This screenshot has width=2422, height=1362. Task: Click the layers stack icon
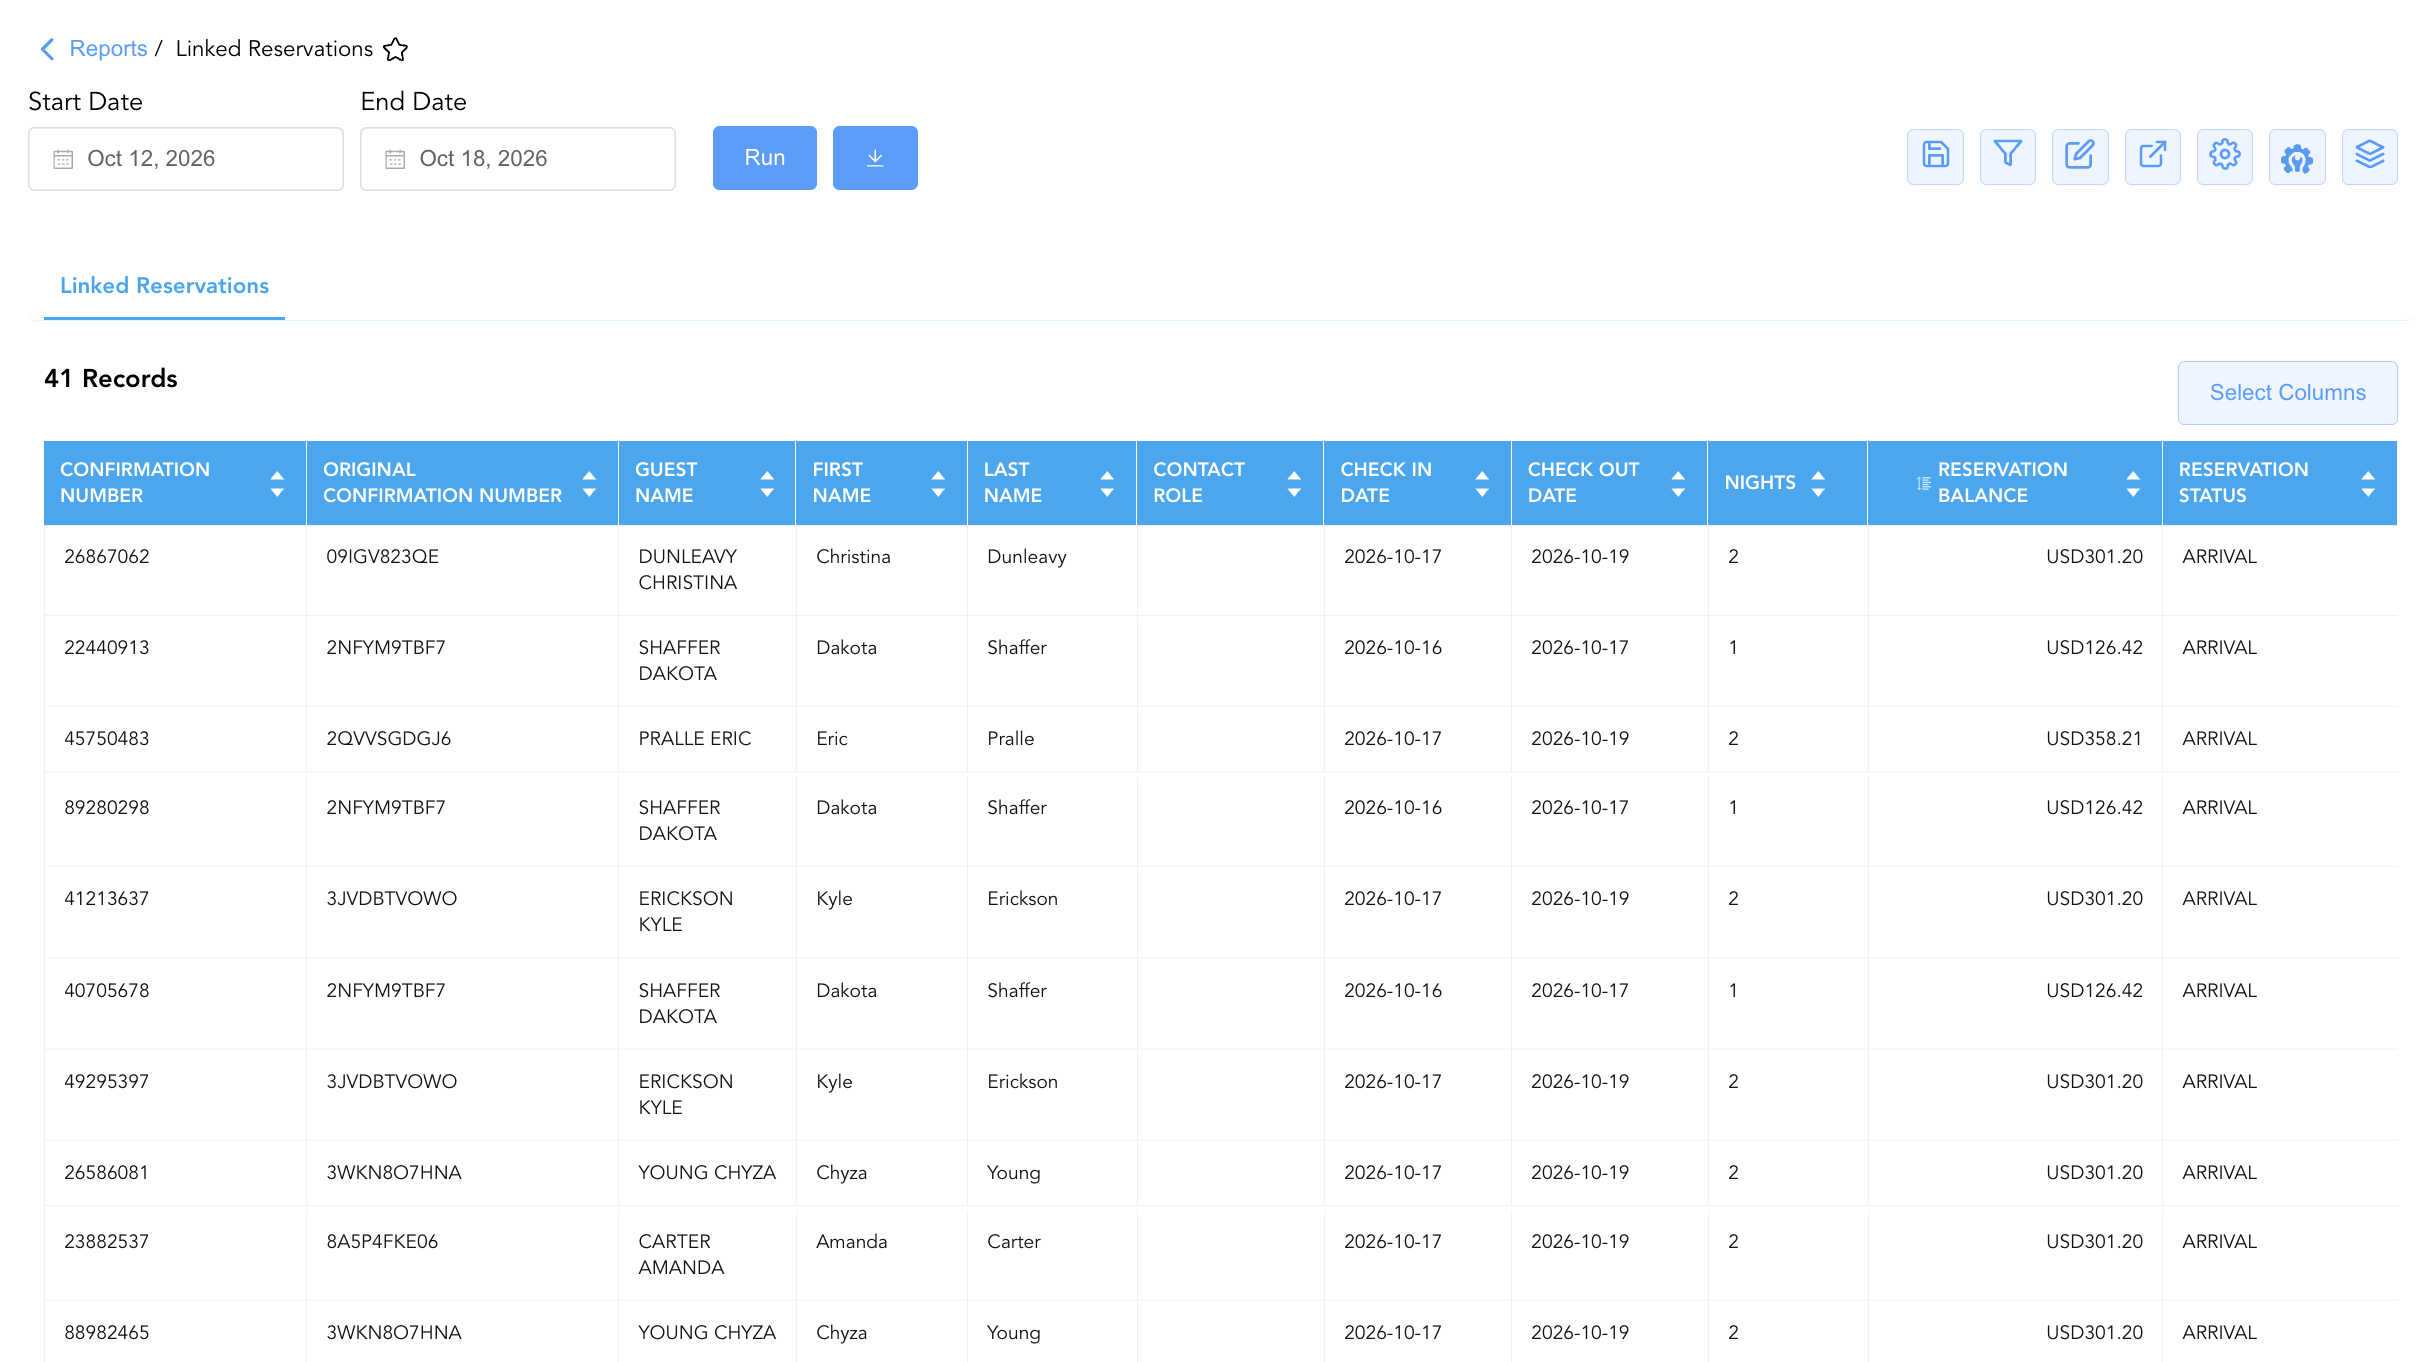(2370, 157)
